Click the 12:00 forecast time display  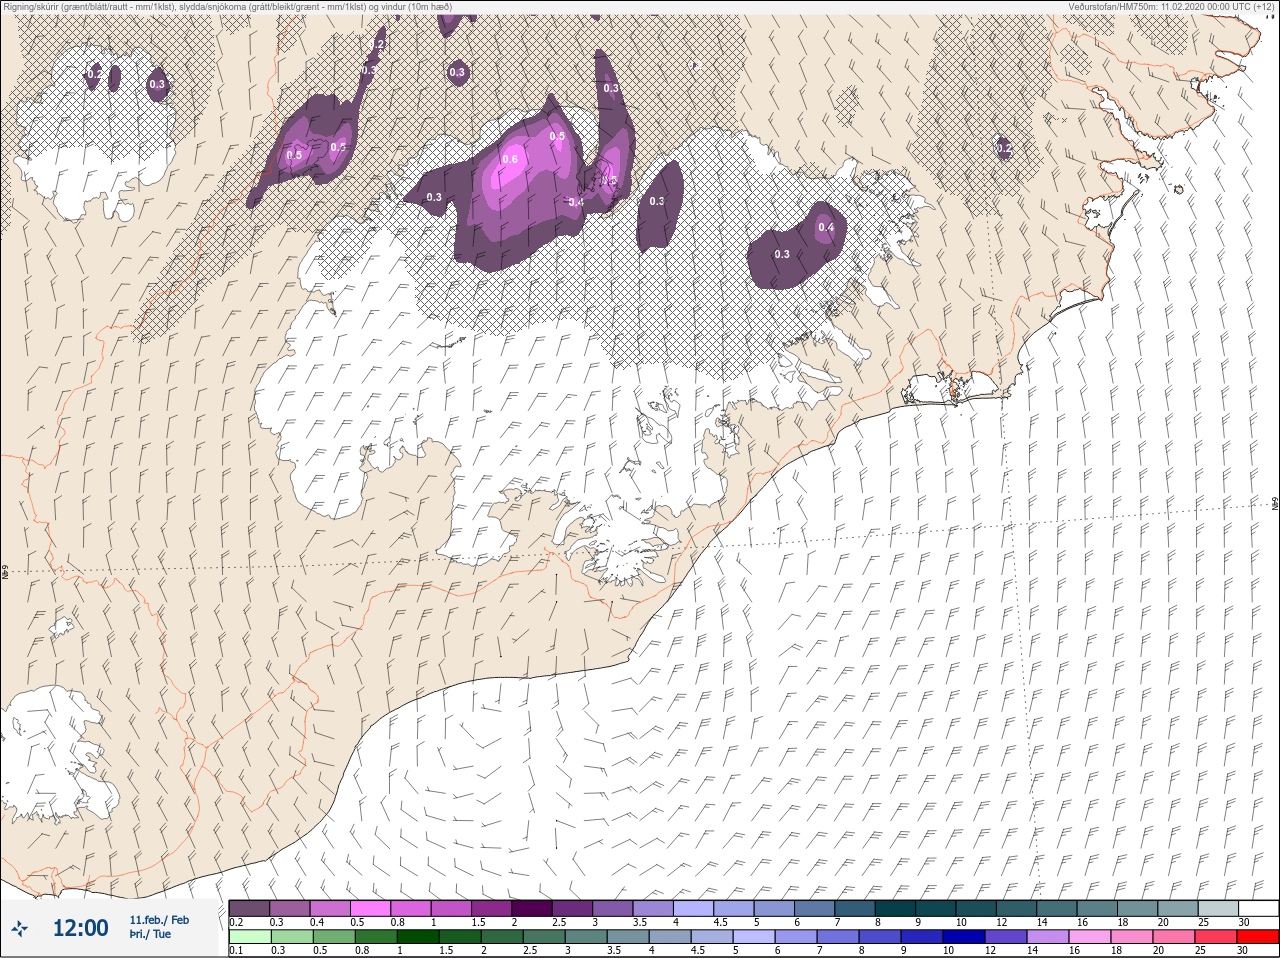pyautogui.click(x=80, y=928)
